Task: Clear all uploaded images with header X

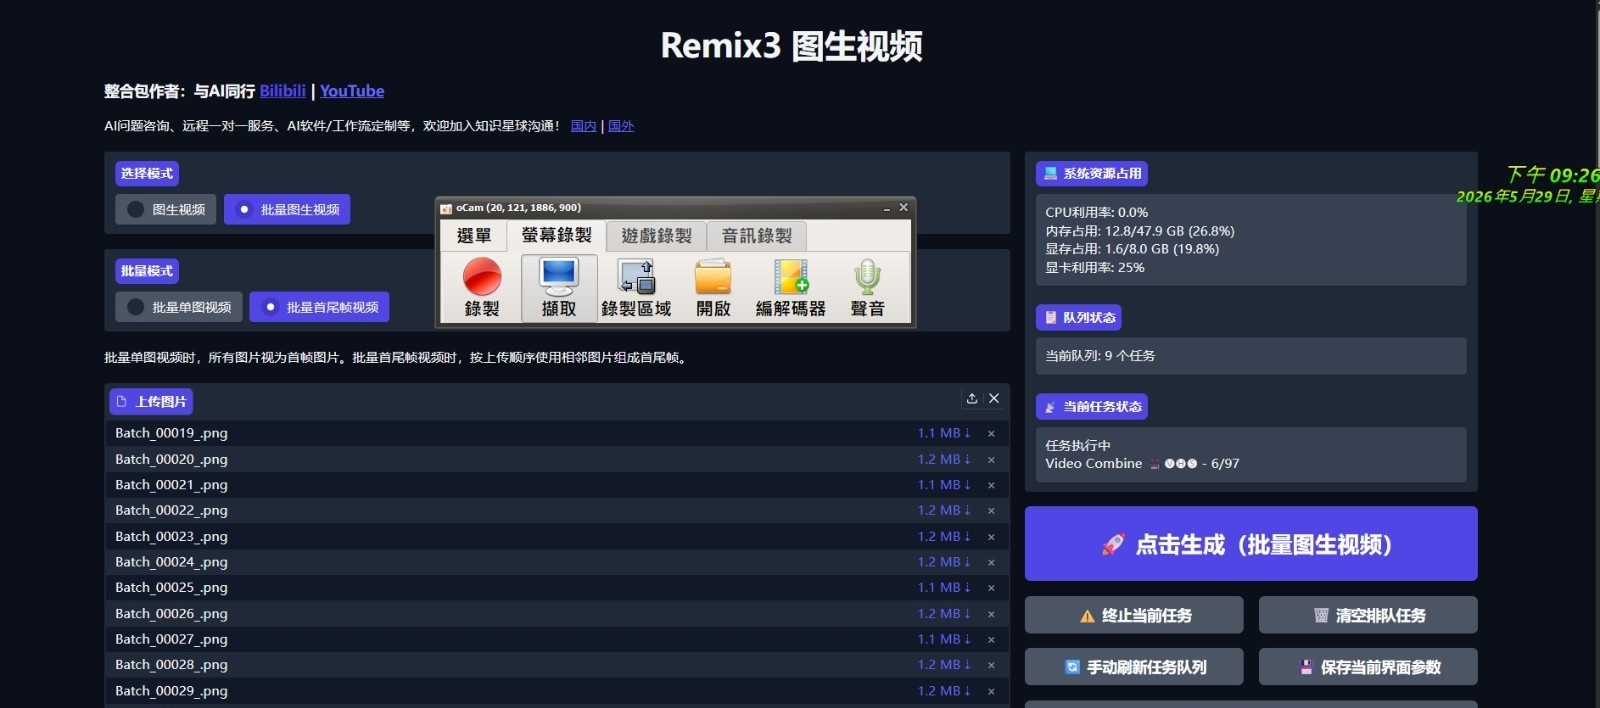Action: tap(994, 398)
